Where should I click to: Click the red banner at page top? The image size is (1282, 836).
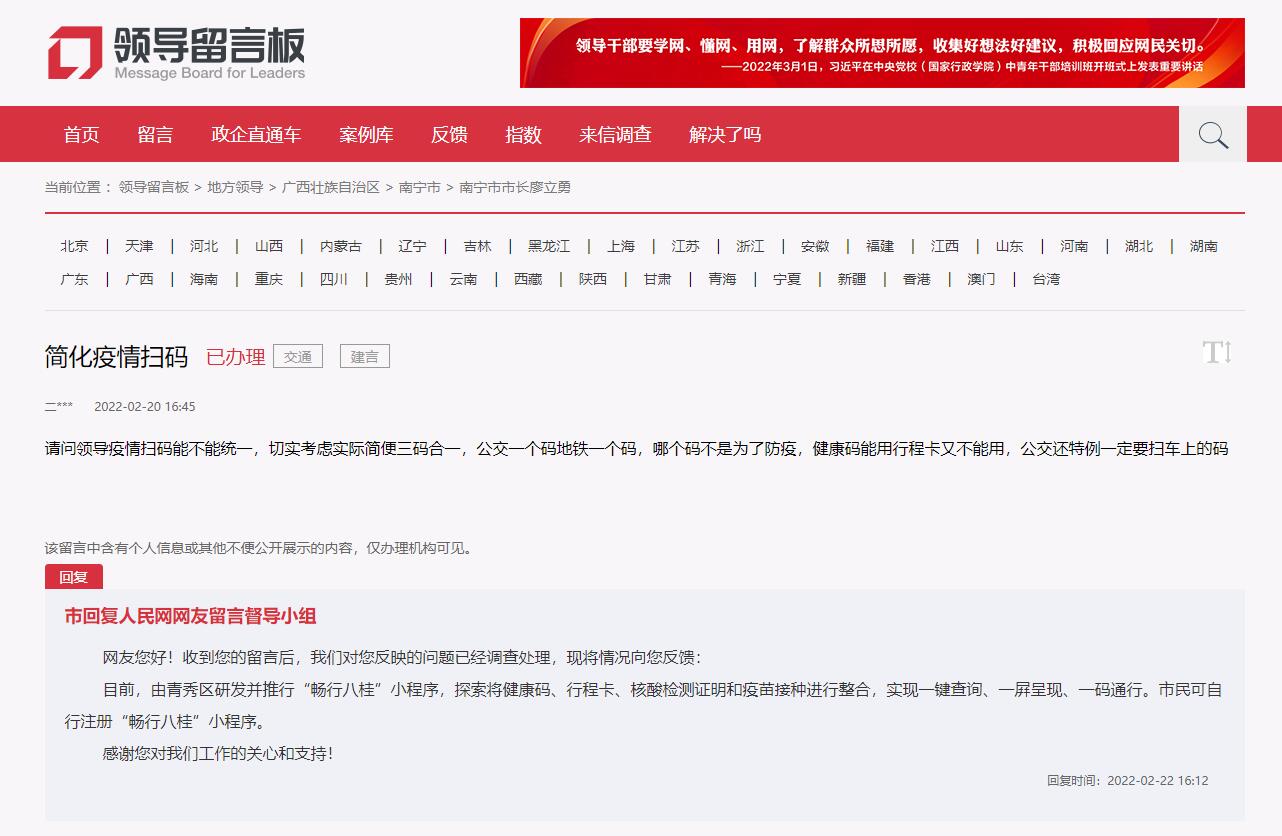[x=881, y=53]
